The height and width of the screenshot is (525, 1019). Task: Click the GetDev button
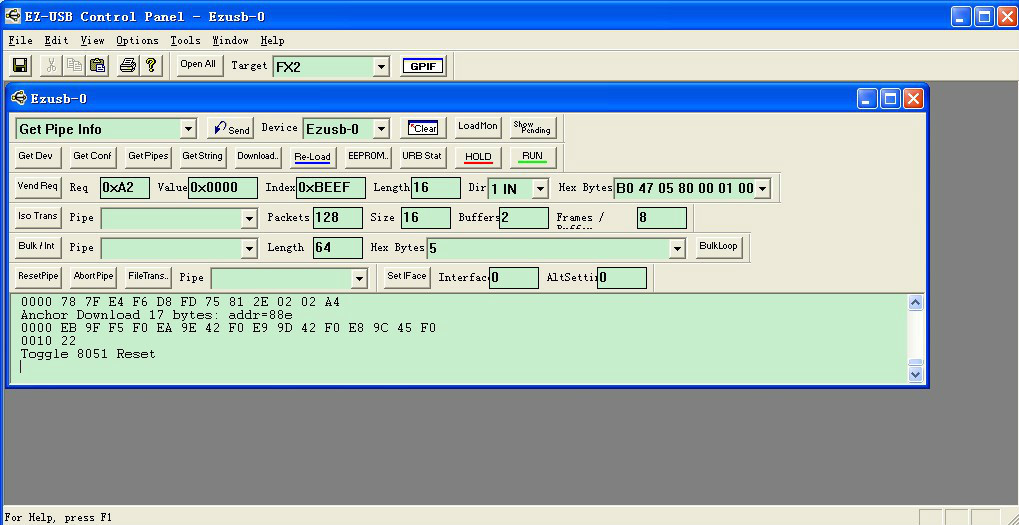tap(38, 157)
